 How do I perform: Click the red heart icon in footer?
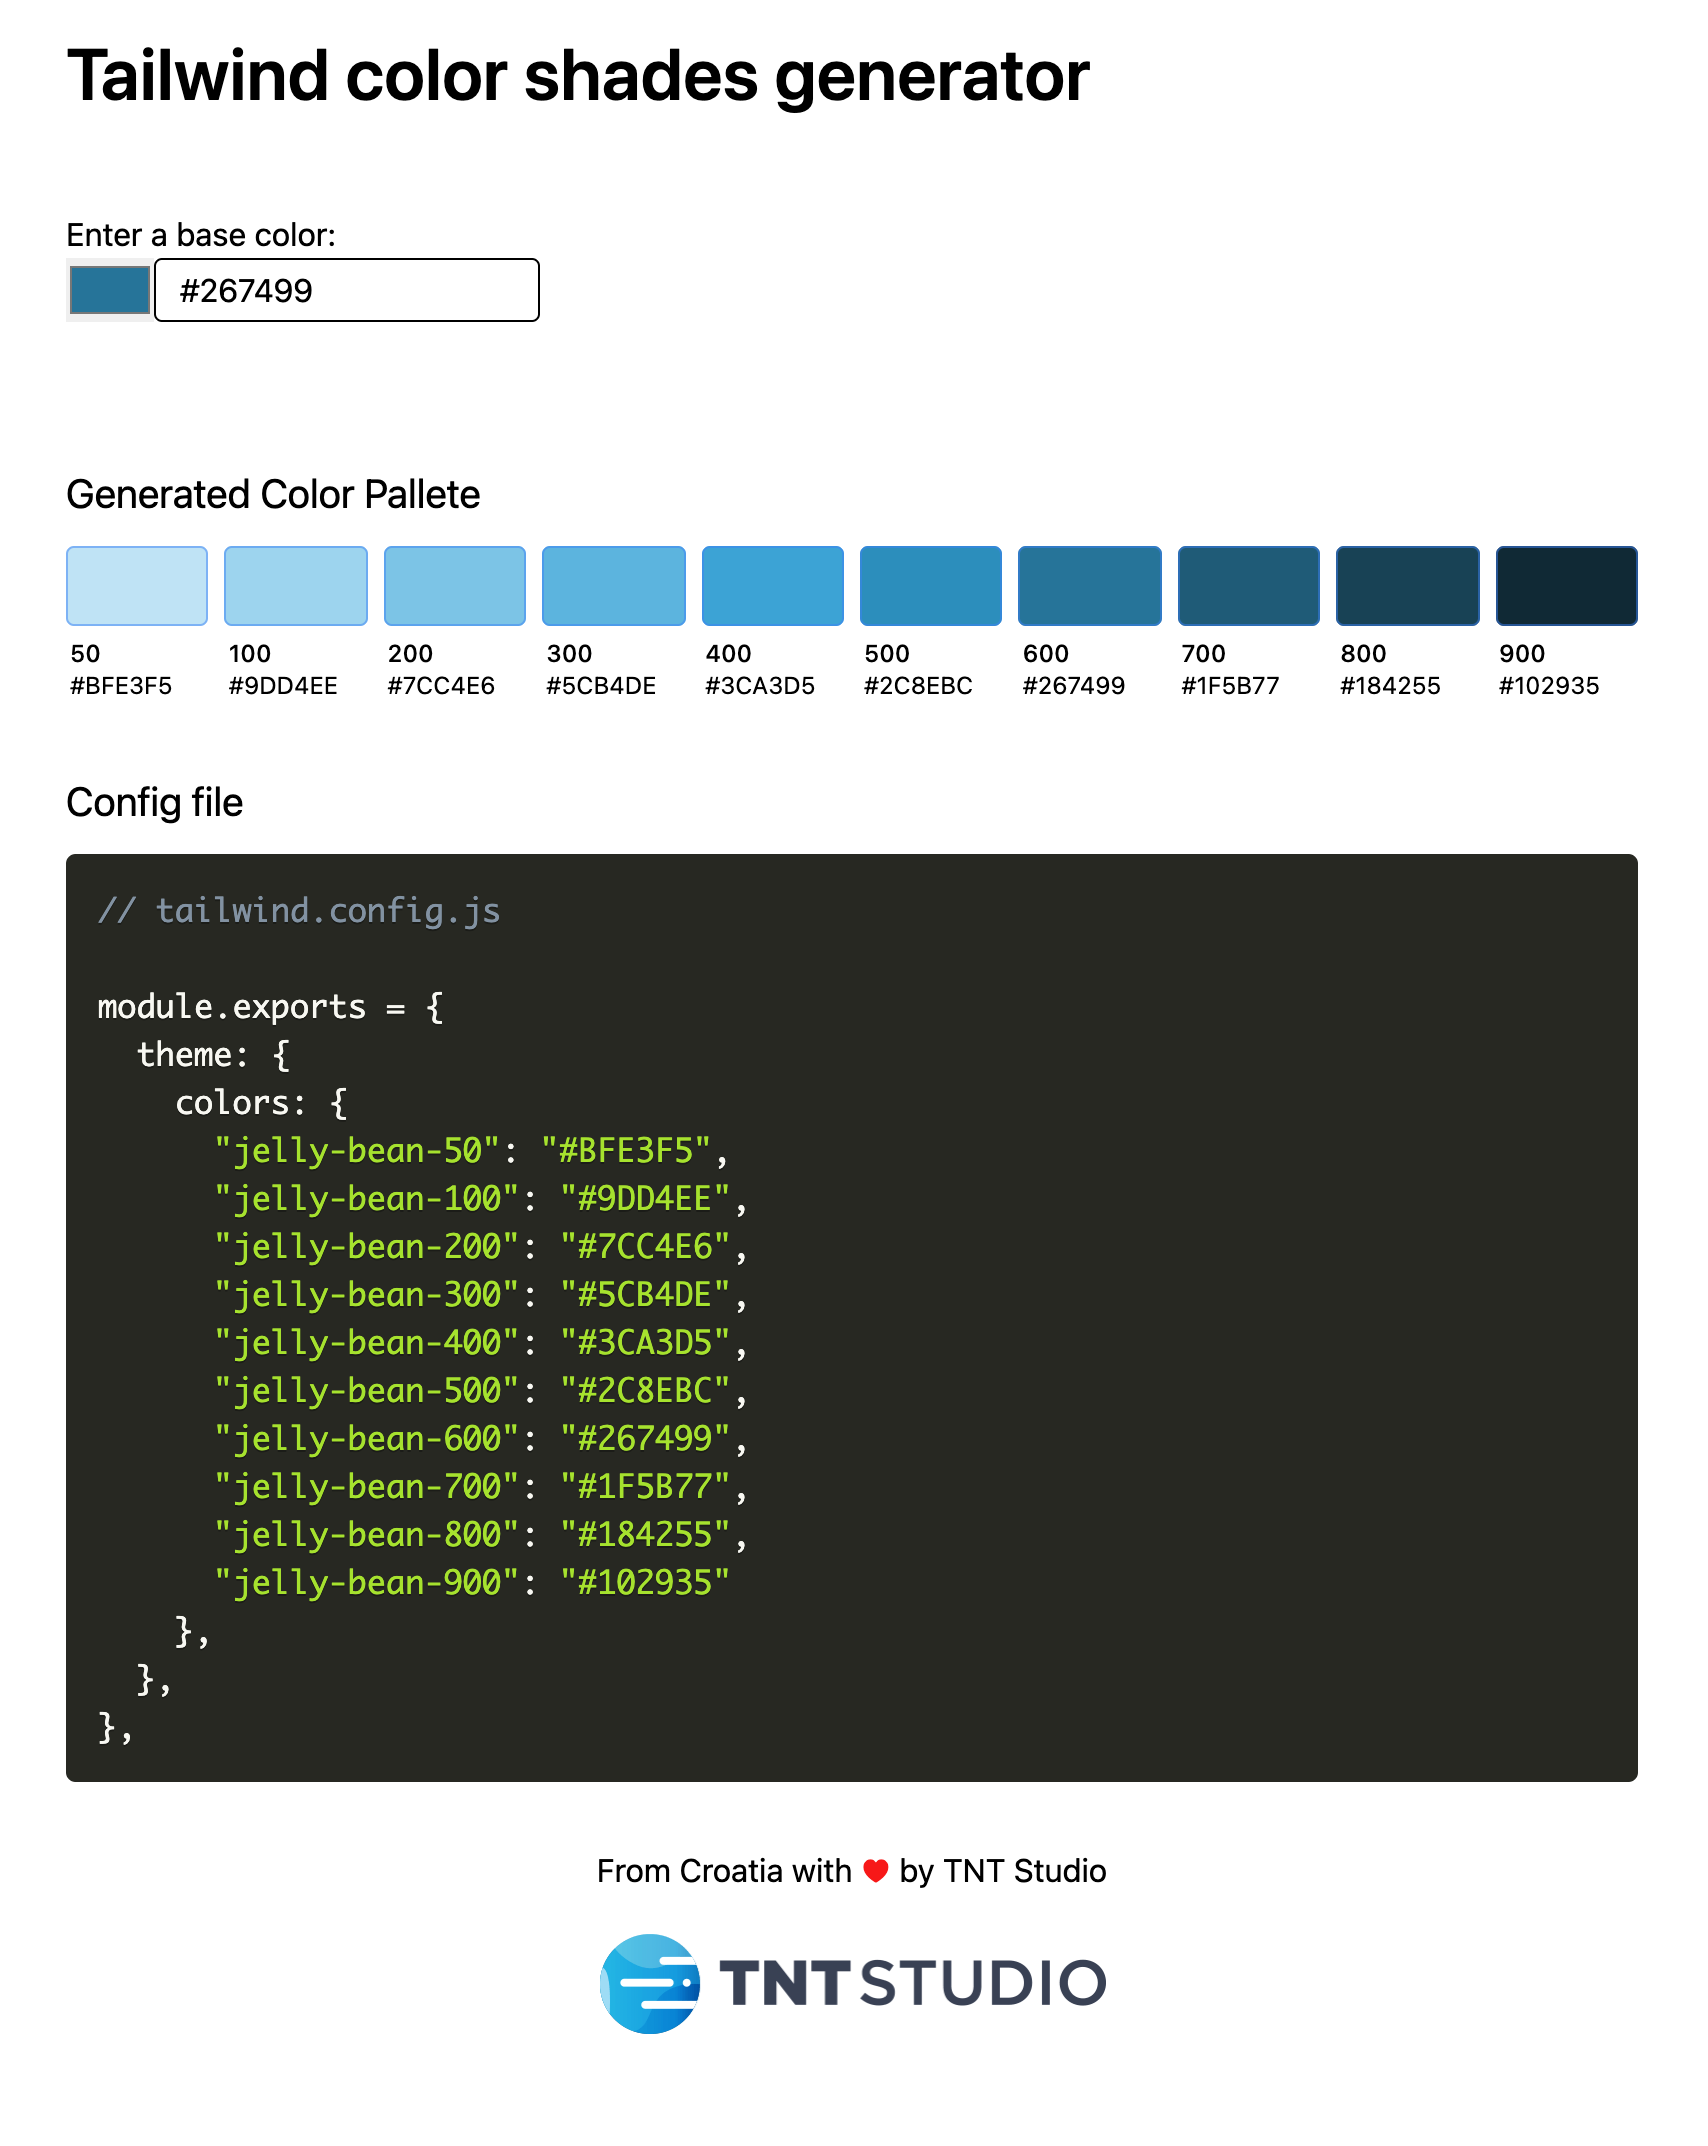(875, 1869)
